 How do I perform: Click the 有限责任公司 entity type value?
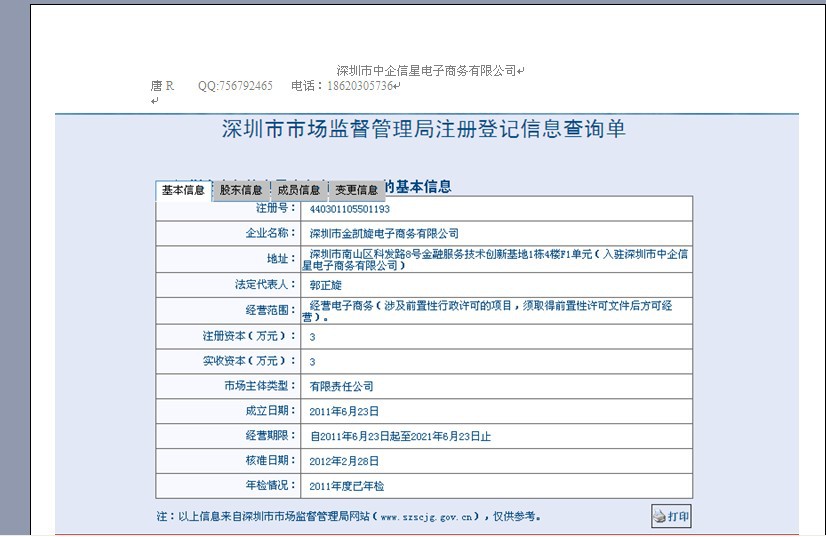pos(341,386)
